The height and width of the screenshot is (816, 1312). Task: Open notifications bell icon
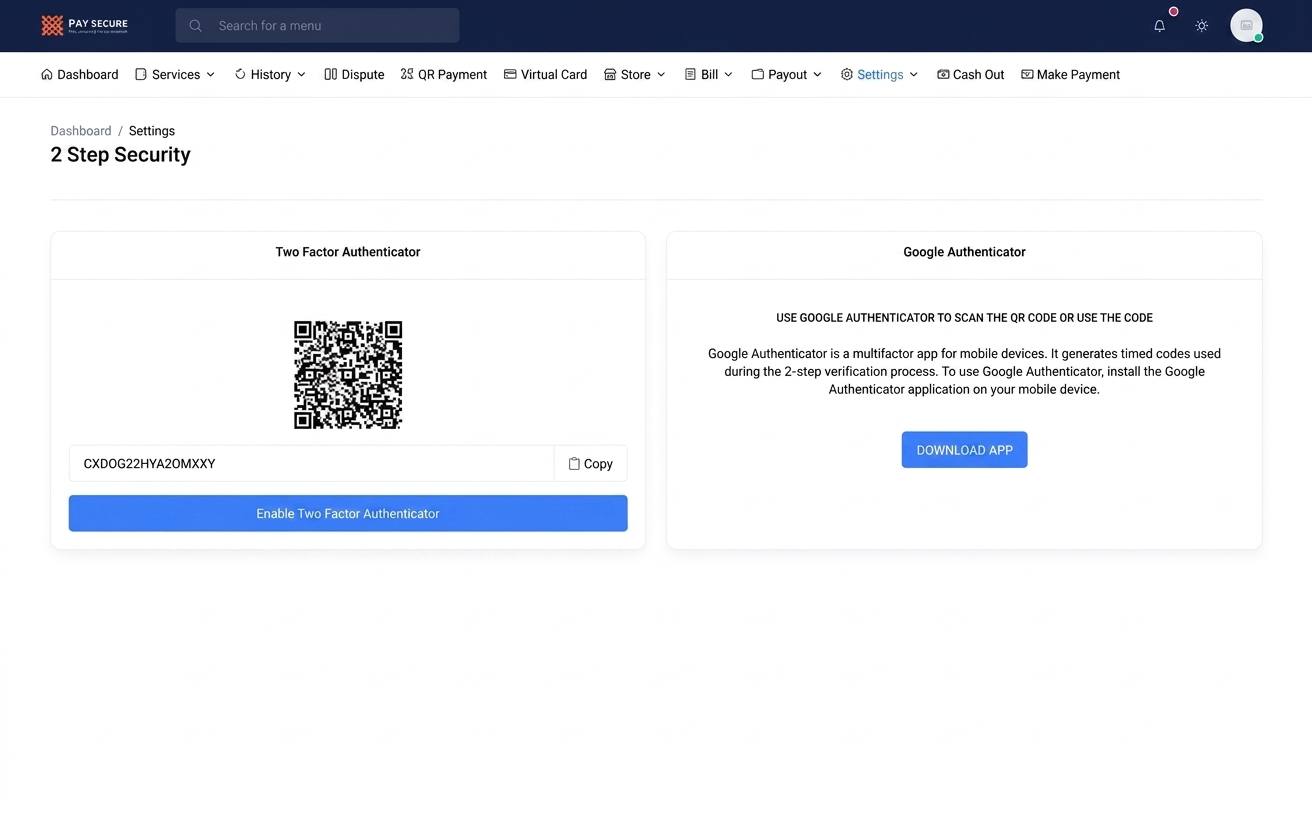pos(1160,26)
